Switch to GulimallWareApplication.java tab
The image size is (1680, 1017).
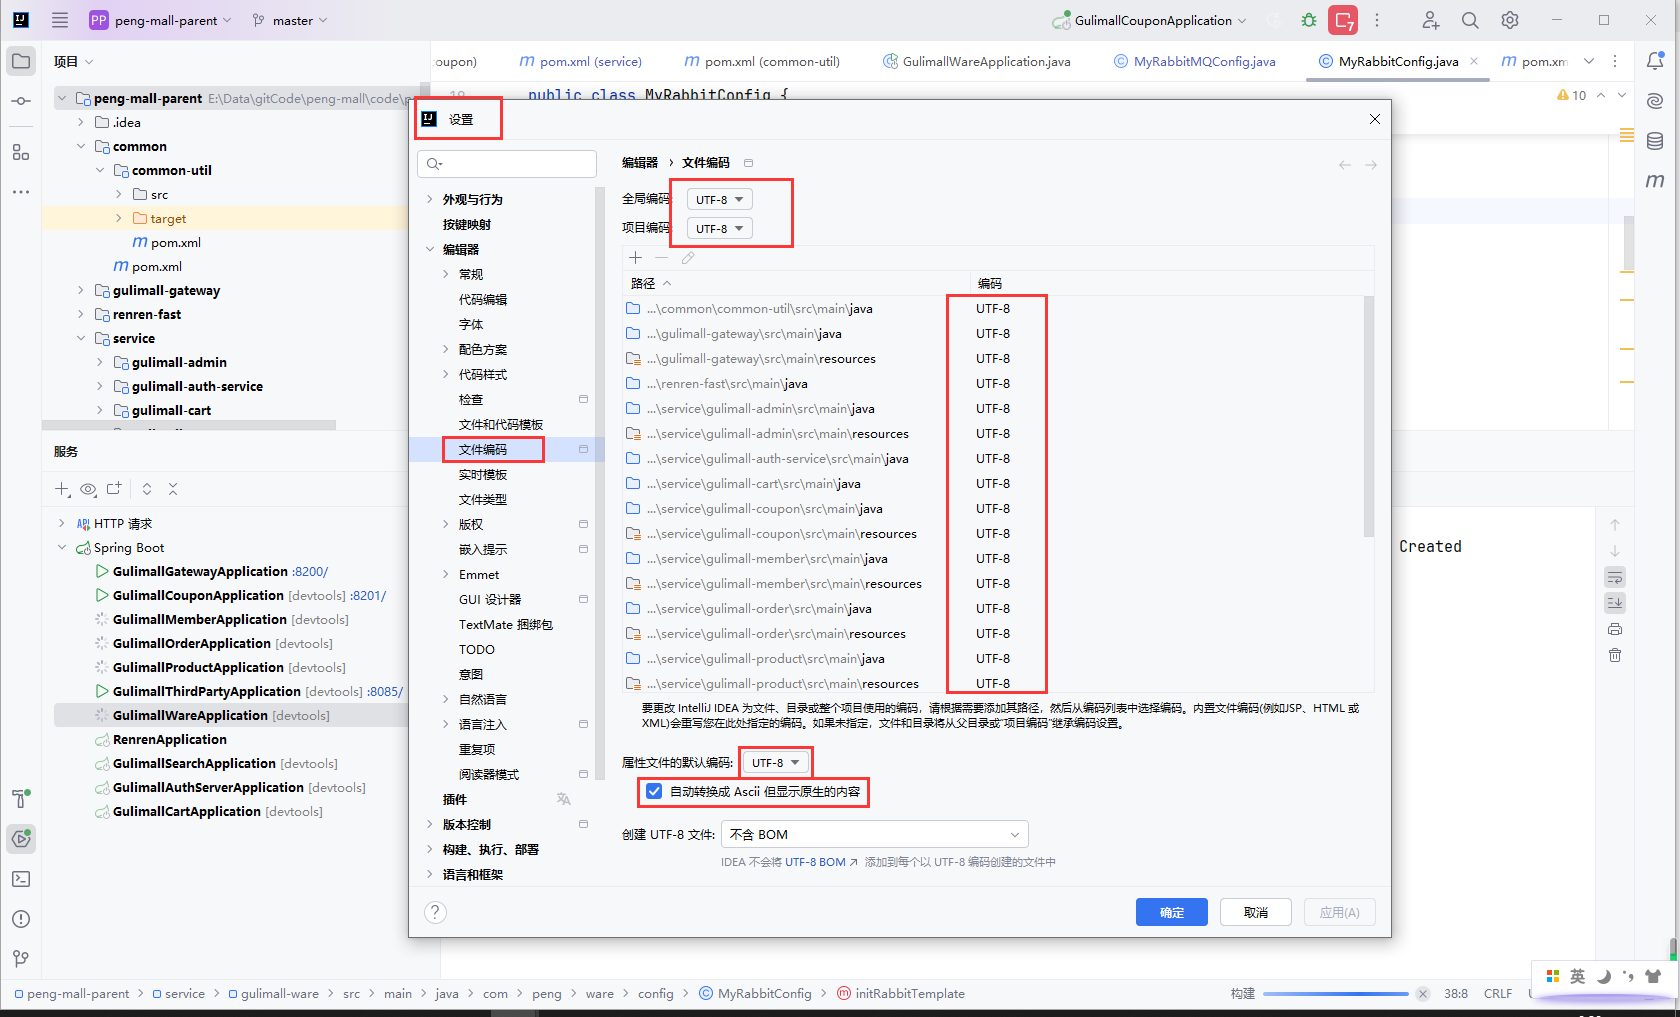point(976,61)
